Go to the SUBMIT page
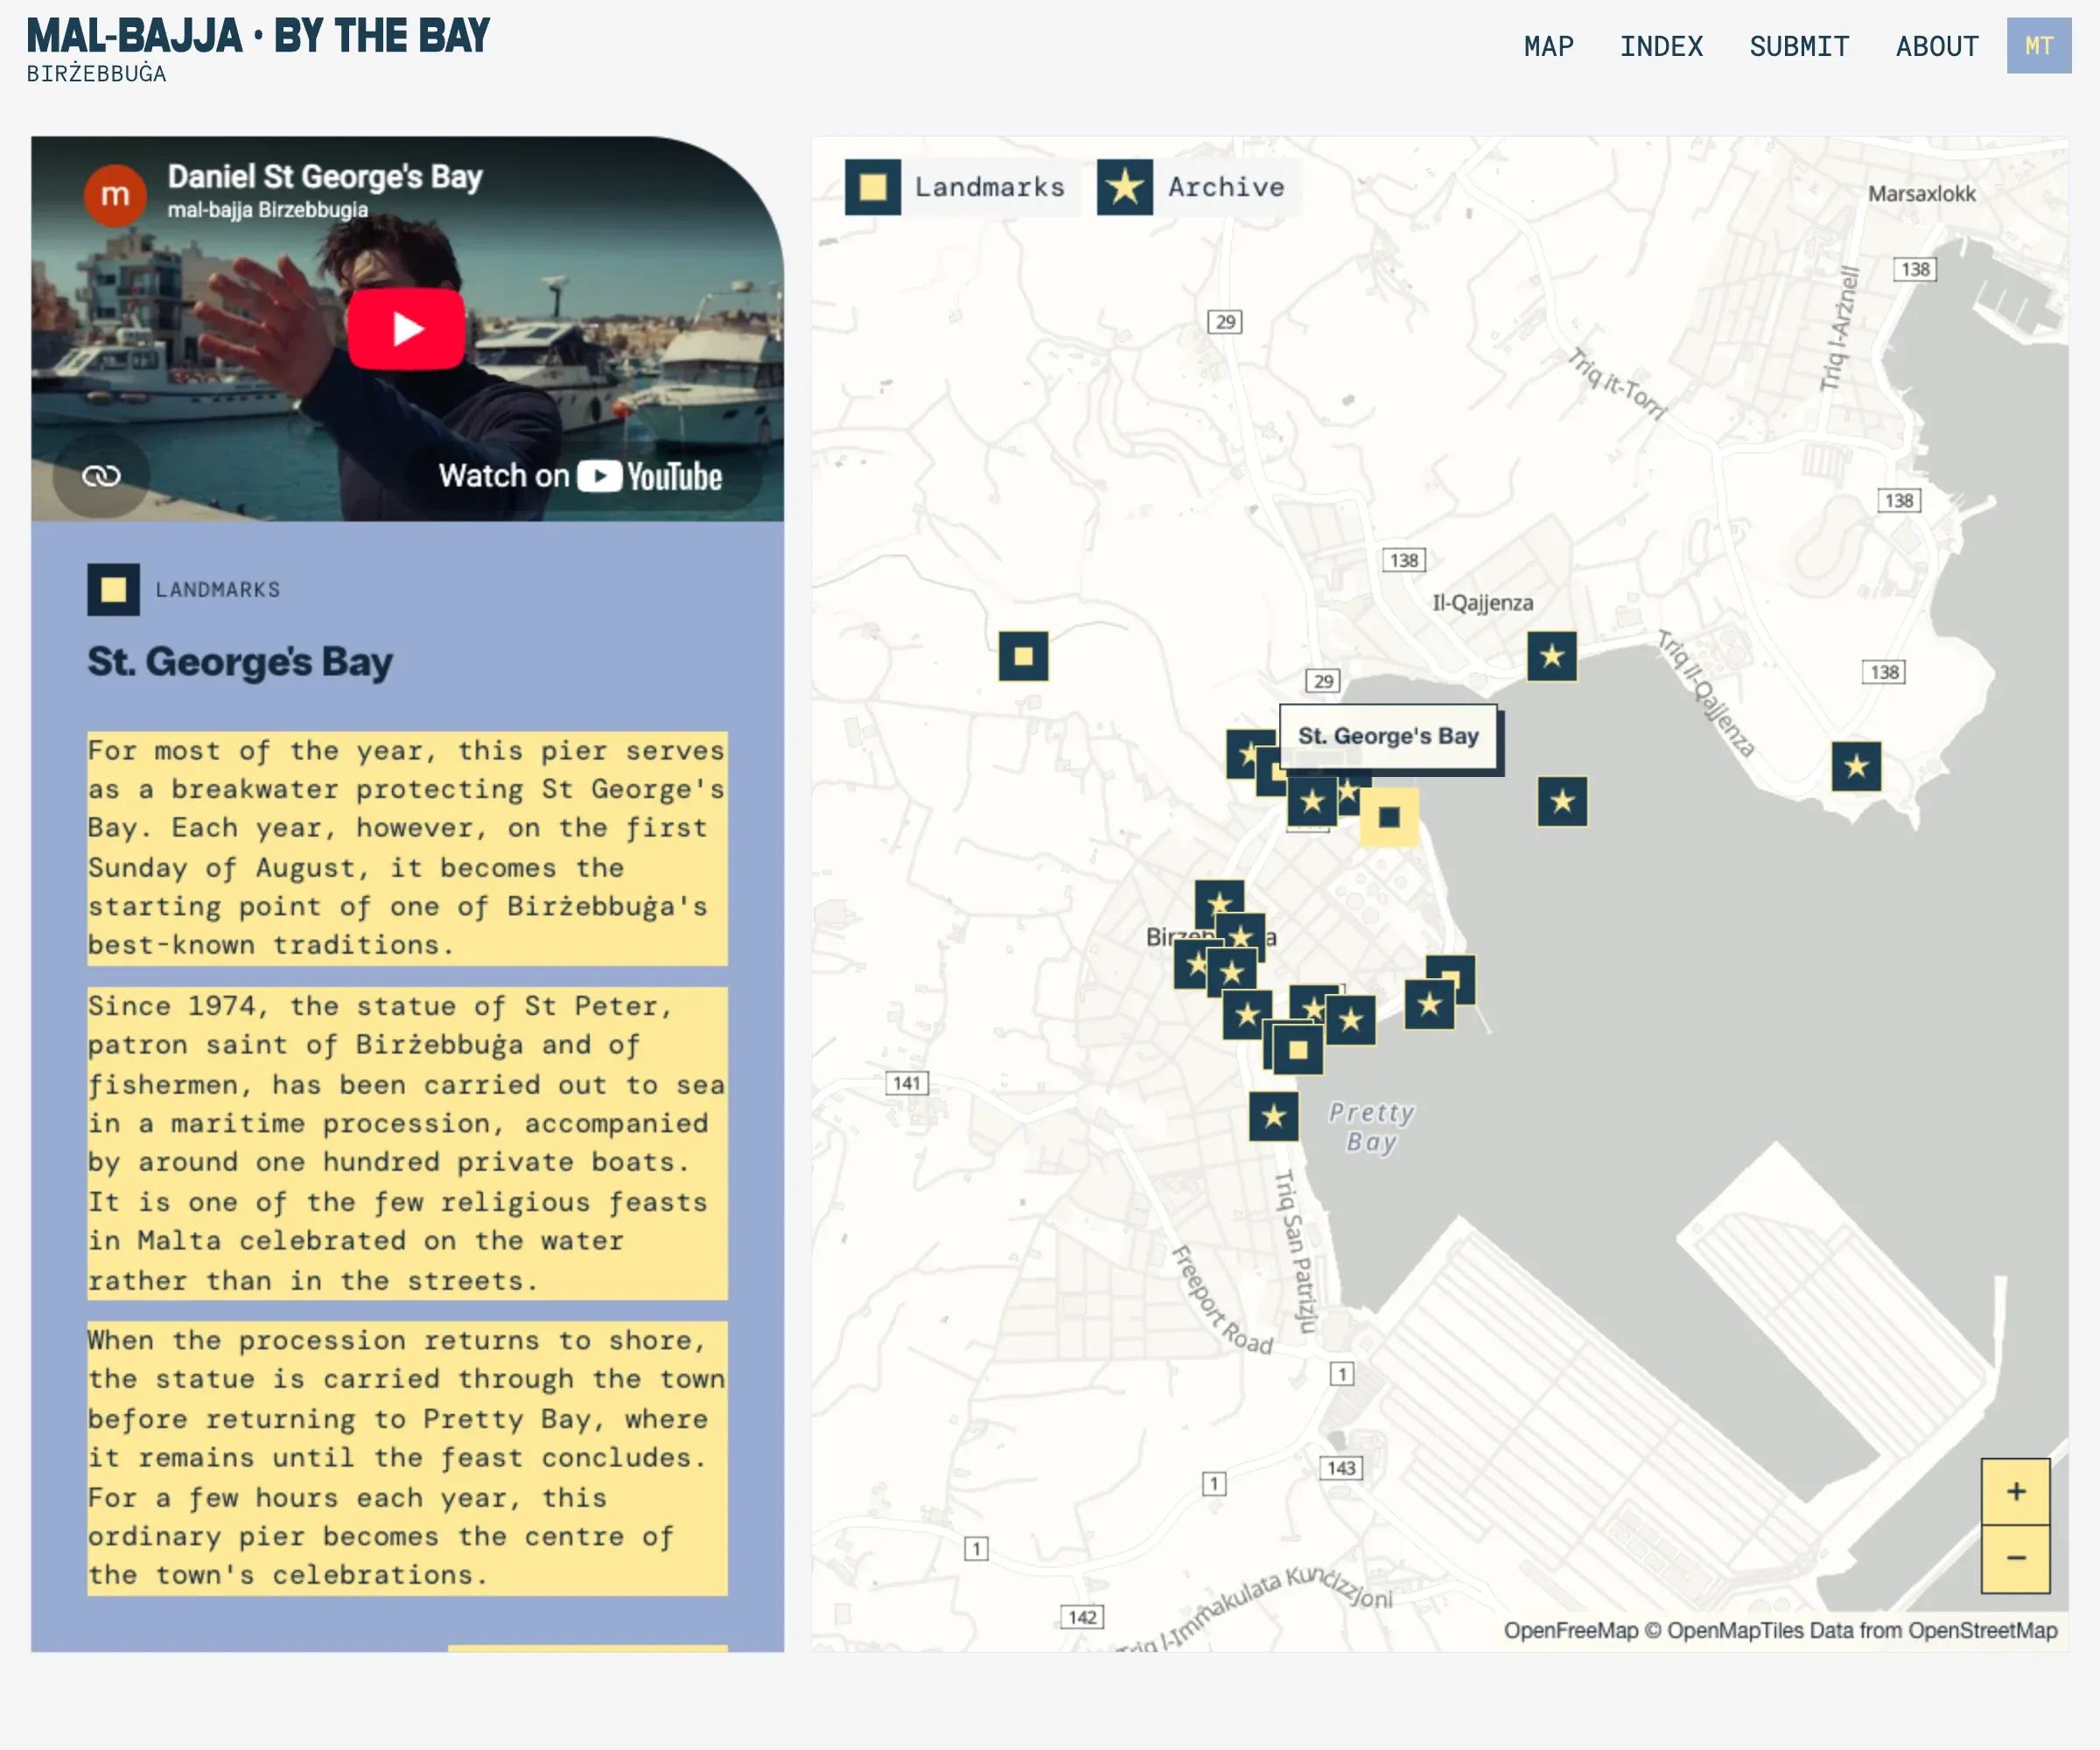Image resolution: width=2100 pixels, height=1750 pixels. pyautogui.click(x=1799, y=46)
